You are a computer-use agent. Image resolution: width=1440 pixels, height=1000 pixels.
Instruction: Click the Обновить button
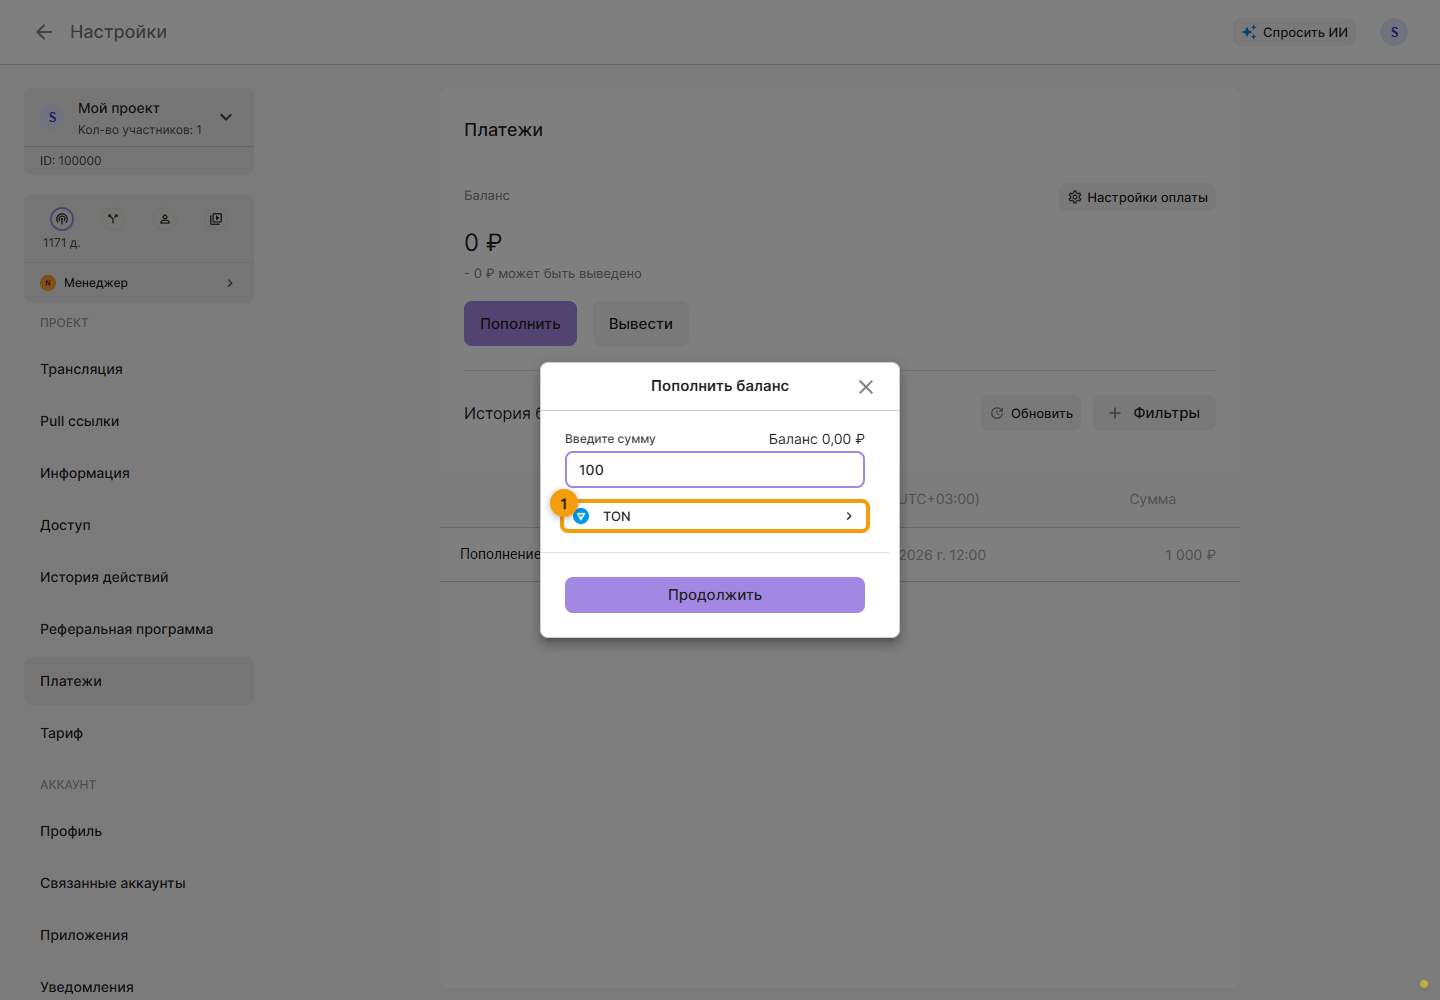[x=1031, y=413]
